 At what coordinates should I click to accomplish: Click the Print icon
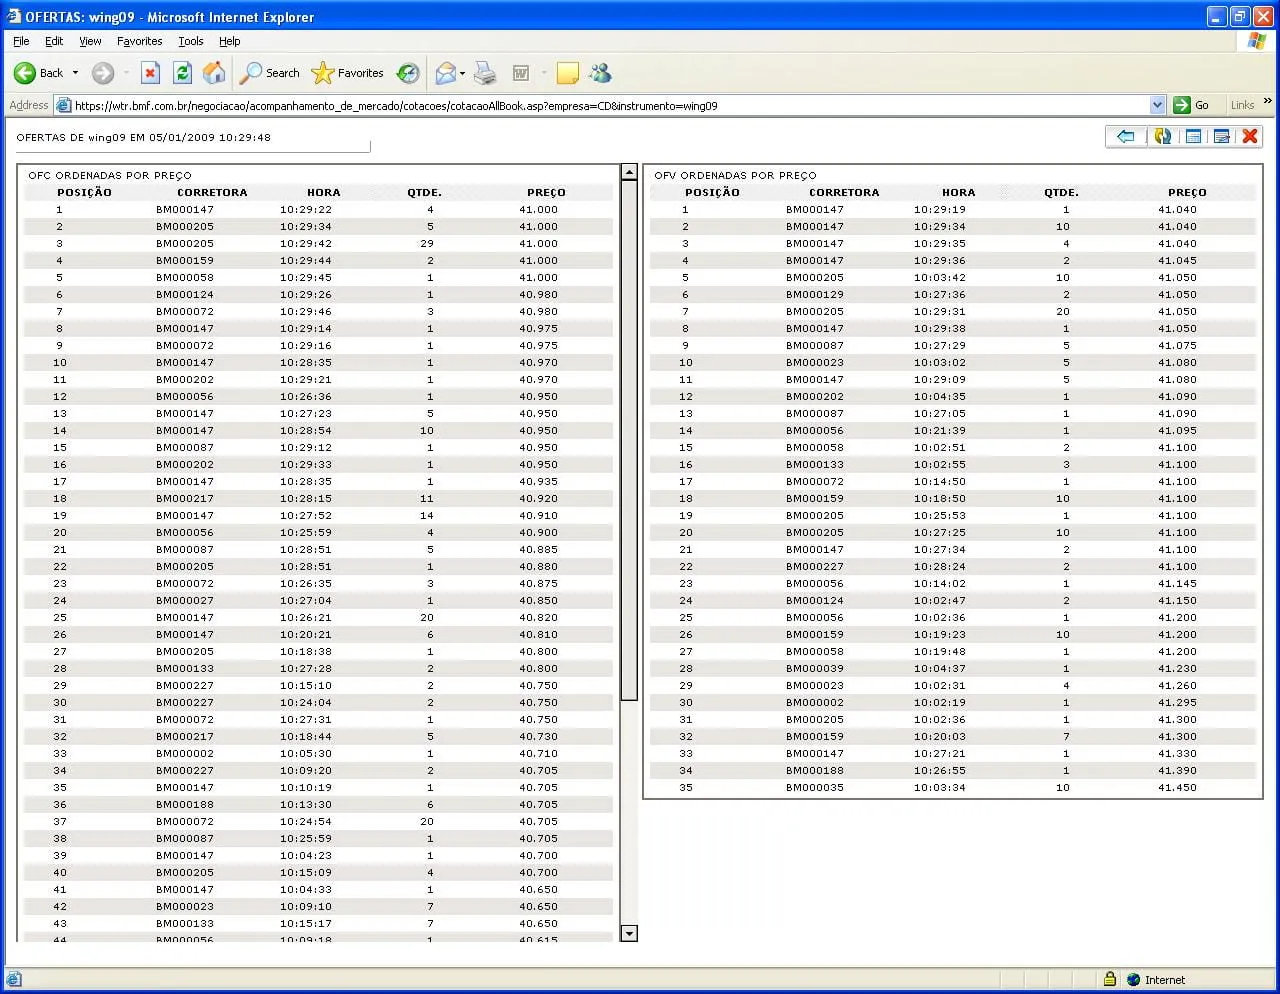pos(485,73)
